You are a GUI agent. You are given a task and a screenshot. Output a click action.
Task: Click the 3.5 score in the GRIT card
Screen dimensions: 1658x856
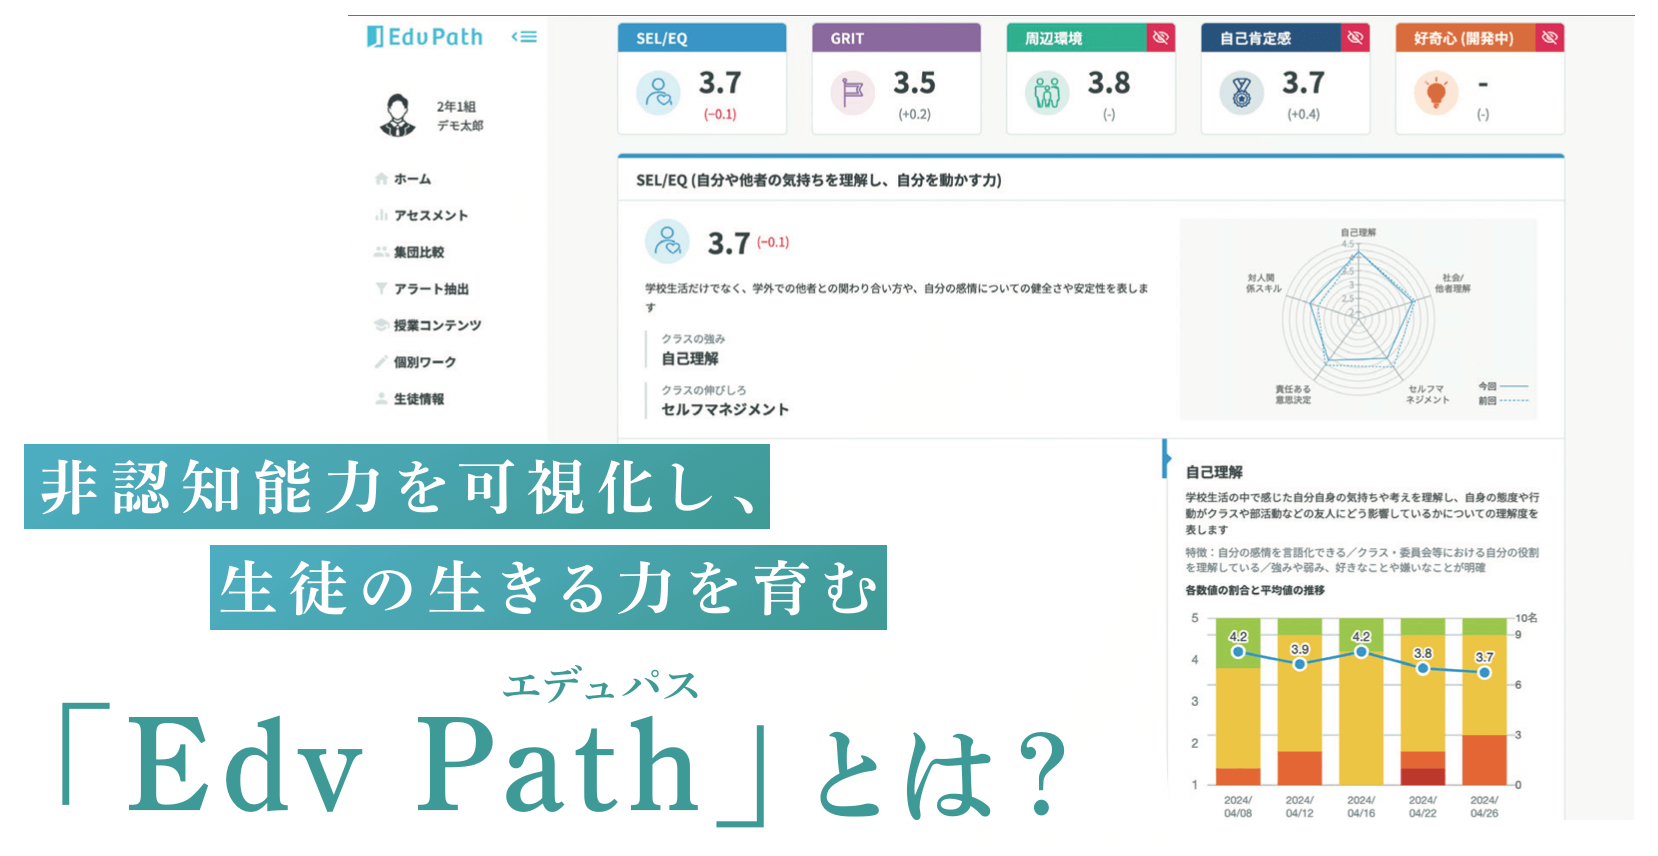click(x=914, y=82)
